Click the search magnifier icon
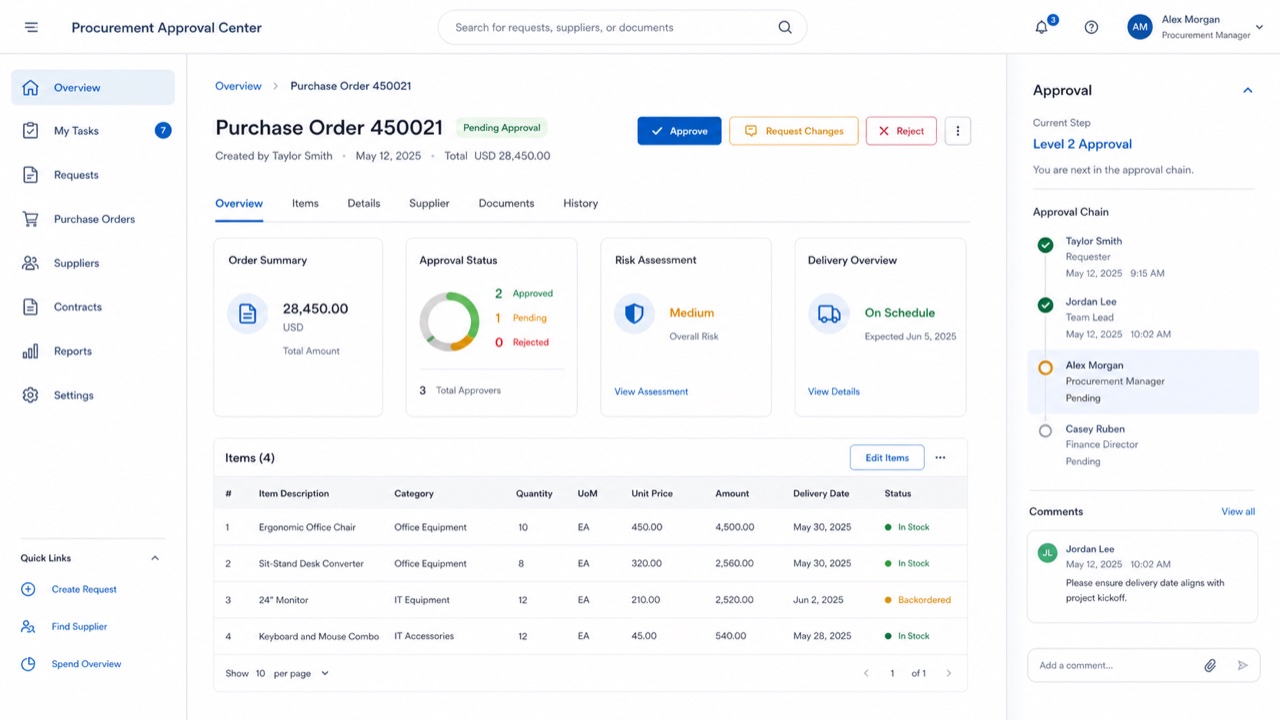Screen dimensions: 1280x720 (x=785, y=27)
